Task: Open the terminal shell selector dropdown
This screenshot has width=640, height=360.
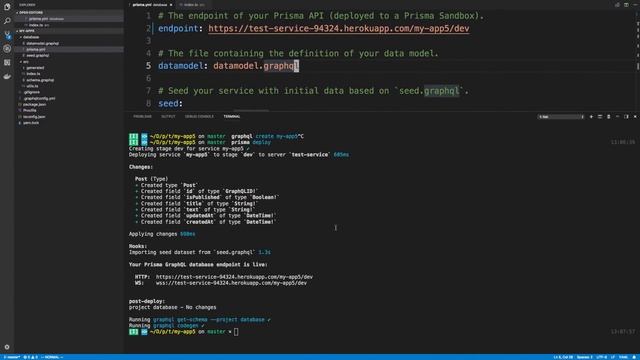Action: [561, 117]
